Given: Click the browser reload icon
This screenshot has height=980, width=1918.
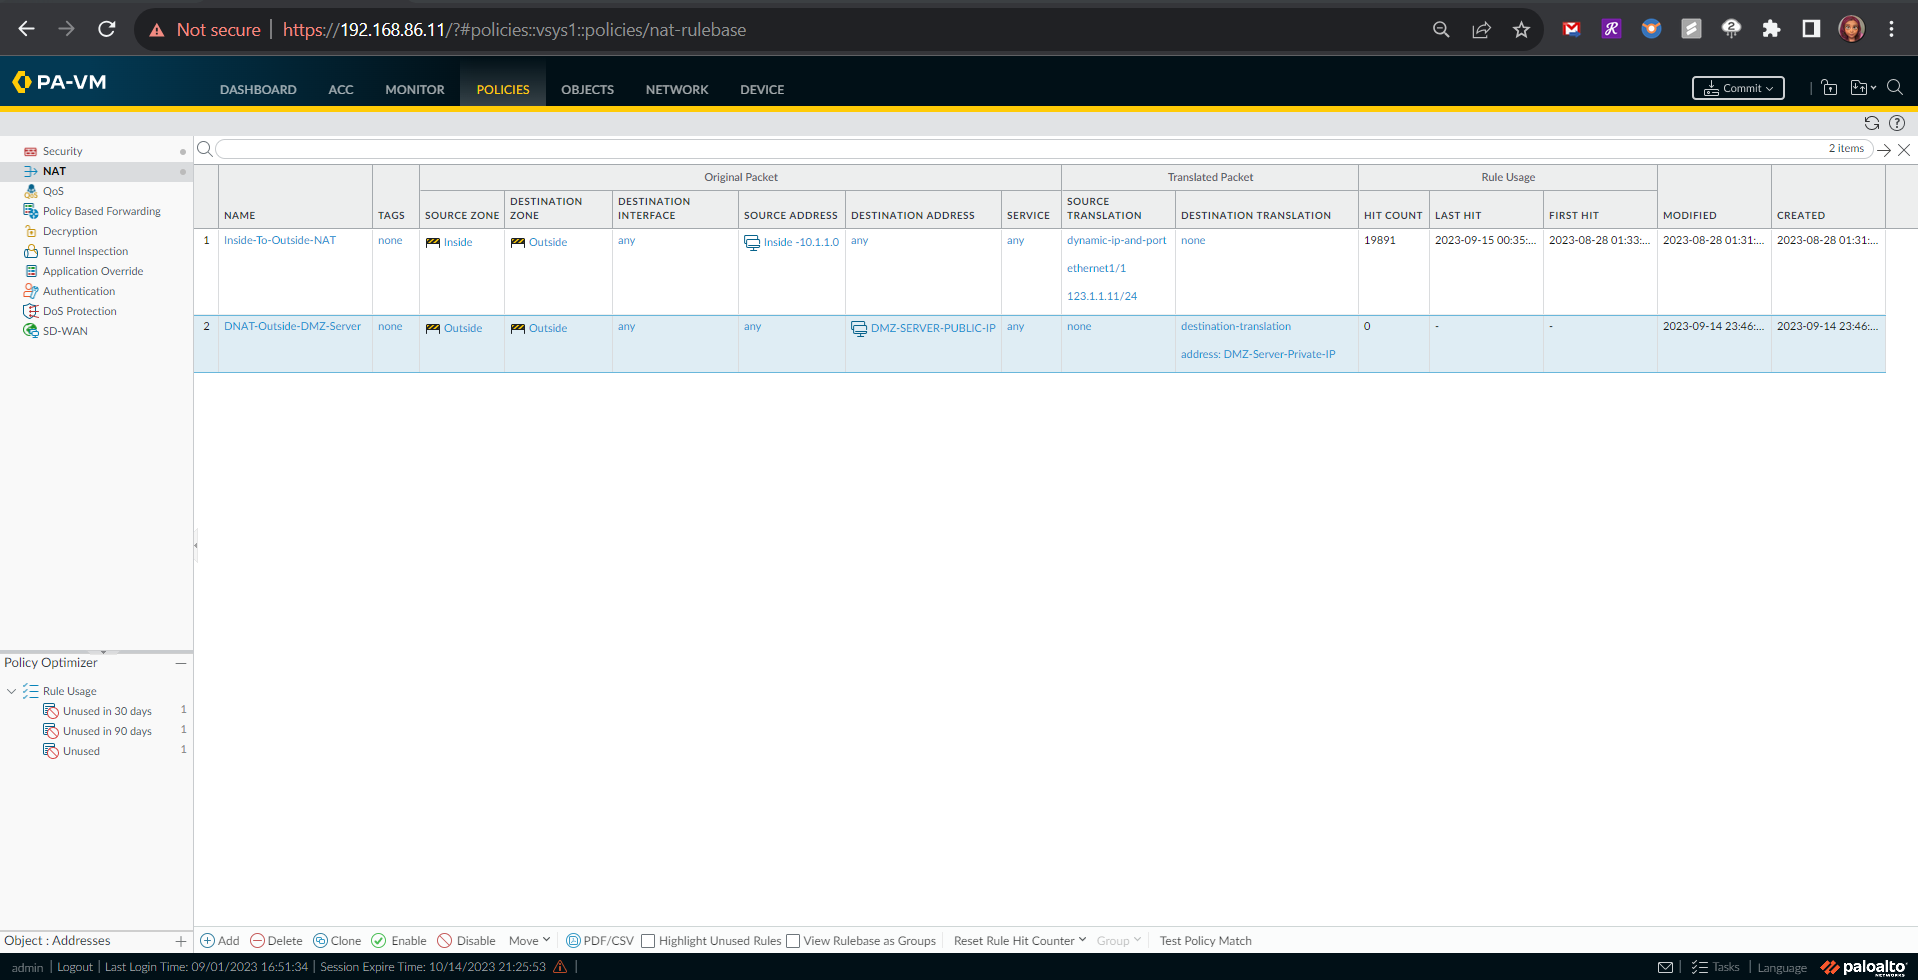Looking at the screenshot, I should (107, 29).
